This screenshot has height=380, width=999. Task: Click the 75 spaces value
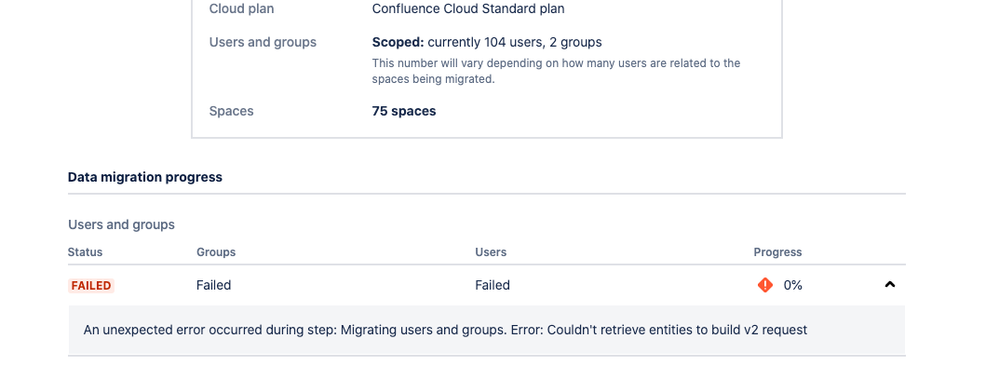point(404,111)
